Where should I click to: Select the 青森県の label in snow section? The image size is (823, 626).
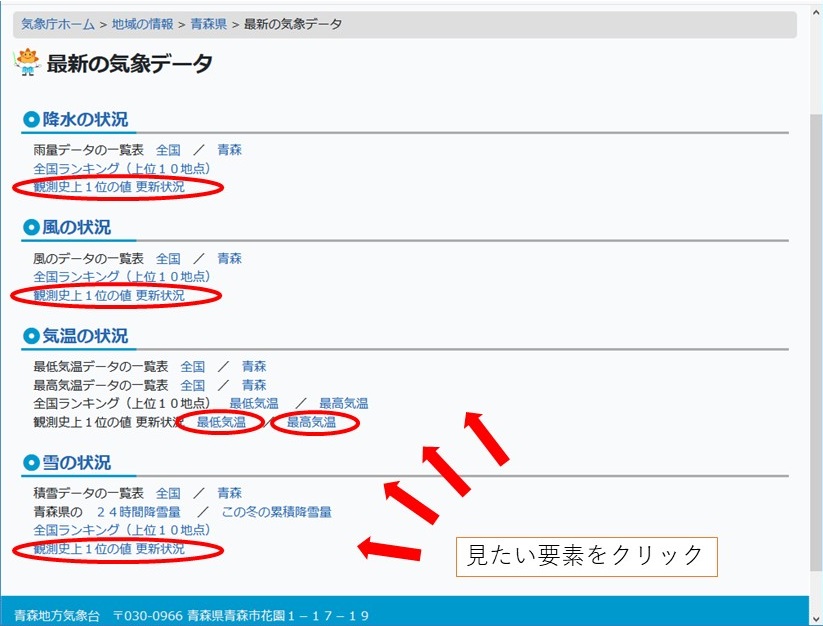click(58, 512)
